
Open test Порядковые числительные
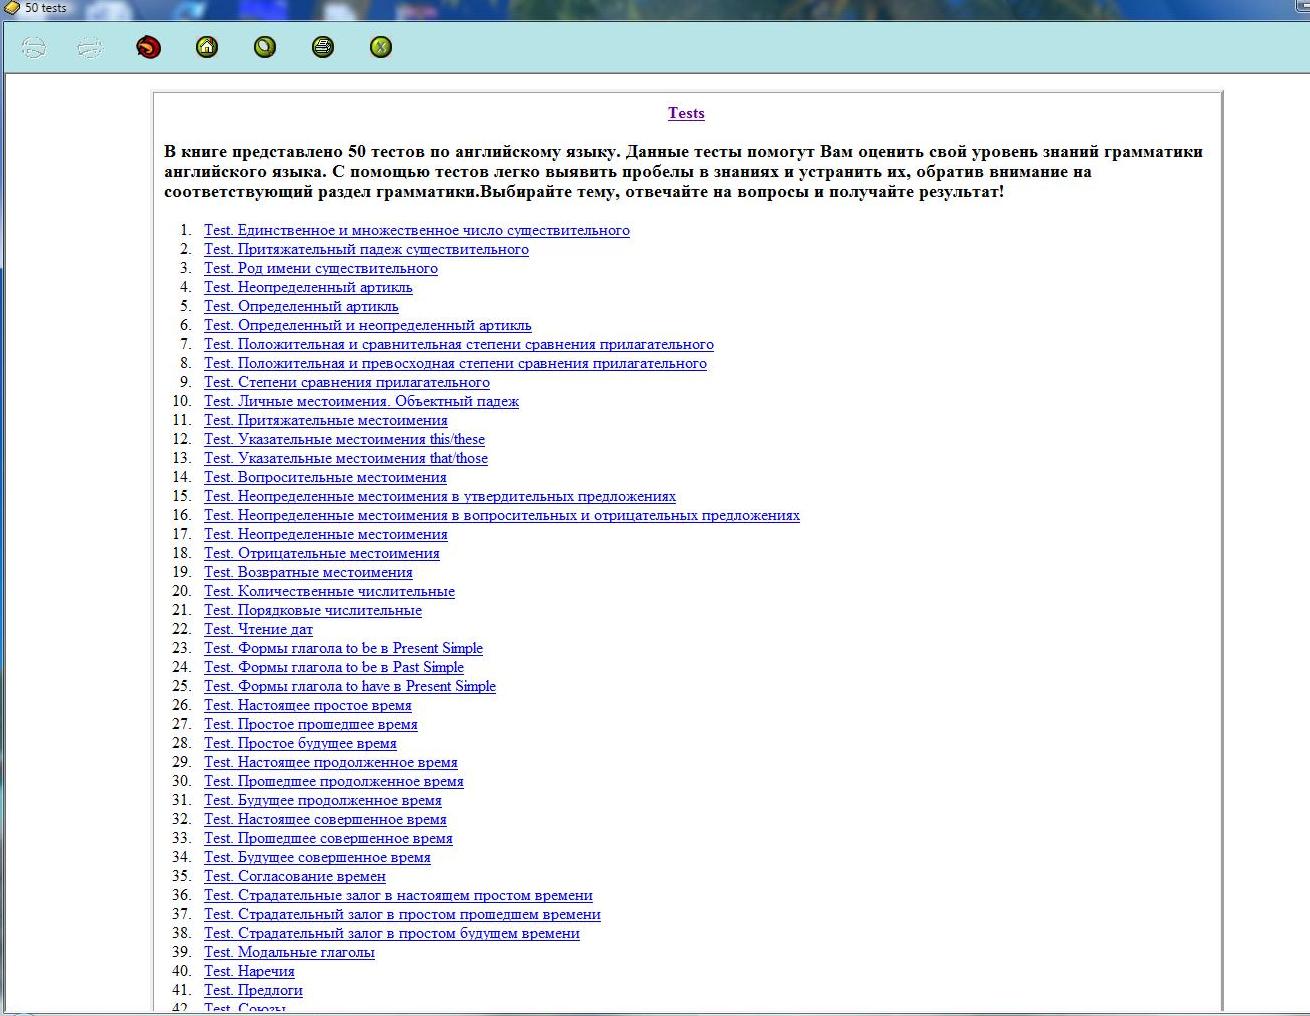click(313, 610)
